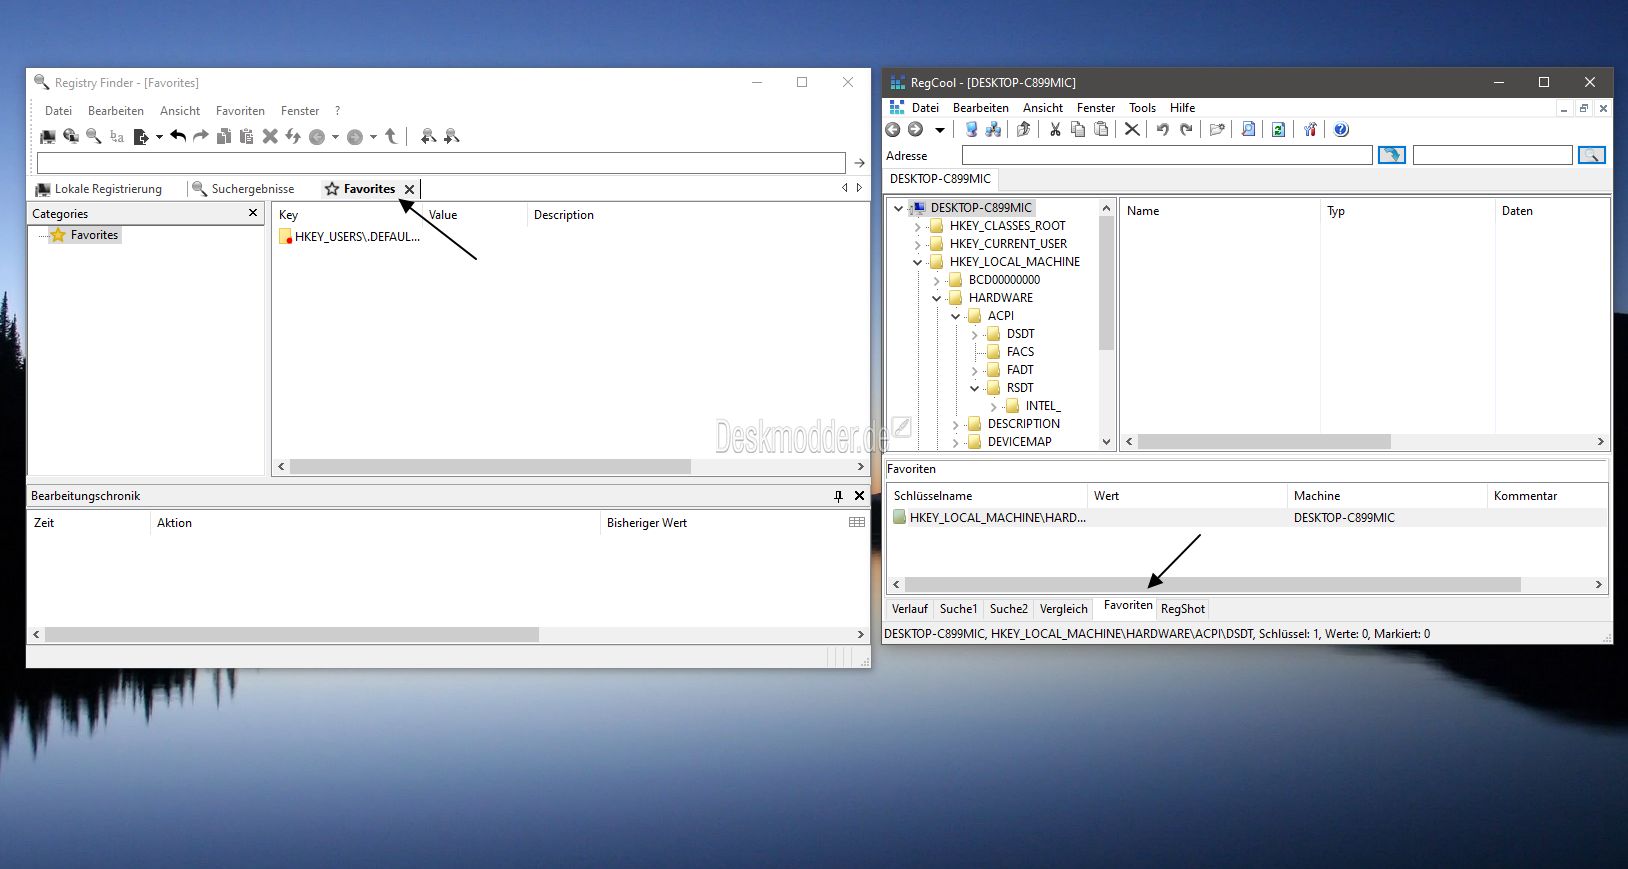The width and height of the screenshot is (1628, 869).
Task: Expand the HKEY_CLASSES_ROOT node
Action: click(x=917, y=226)
